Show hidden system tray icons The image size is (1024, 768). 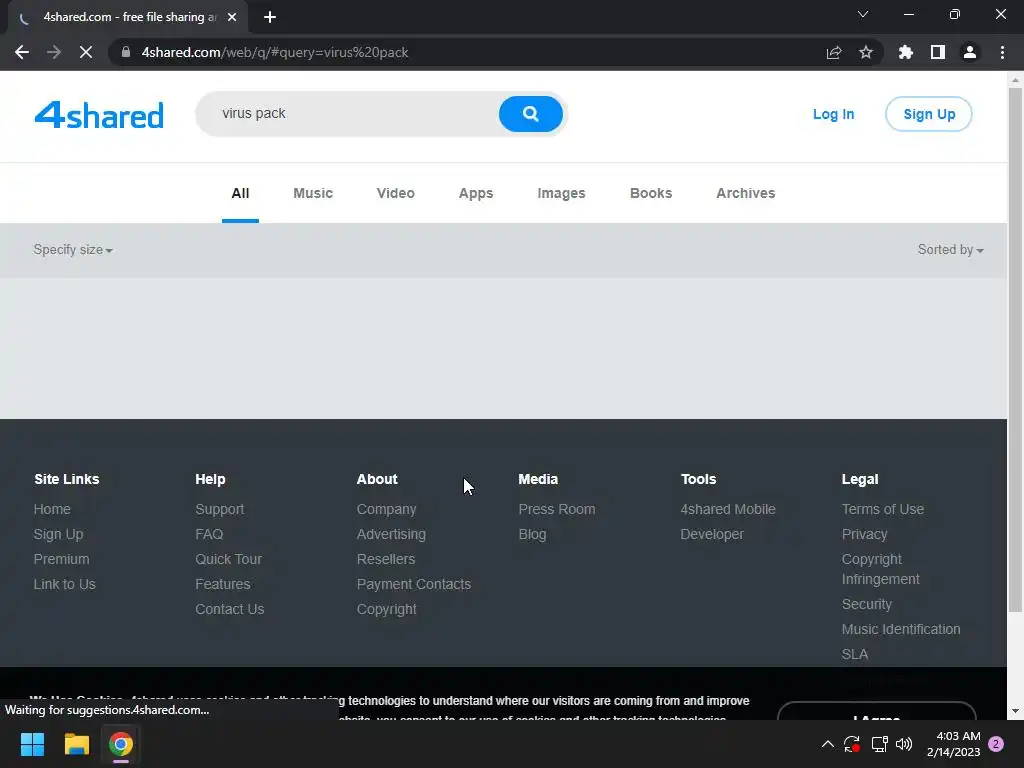[827, 744]
